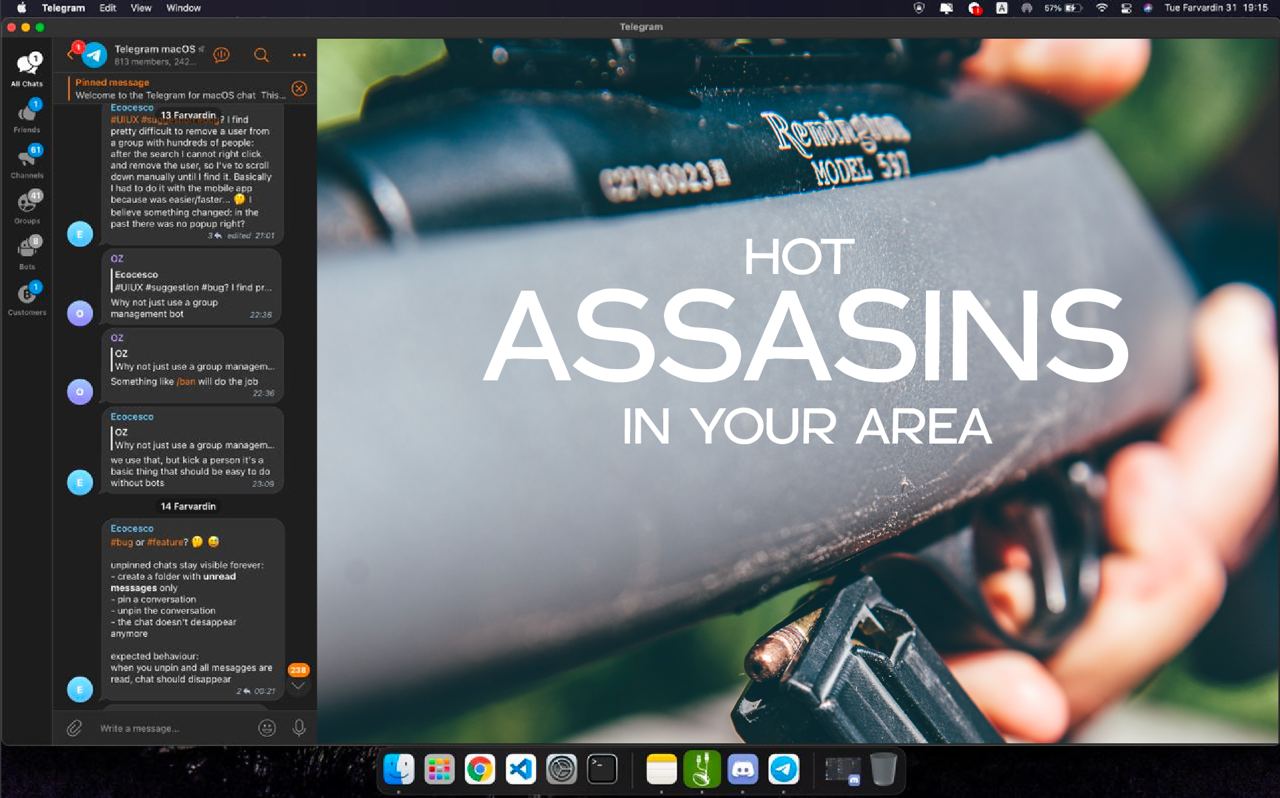Open the Customers chat folder

(27, 299)
